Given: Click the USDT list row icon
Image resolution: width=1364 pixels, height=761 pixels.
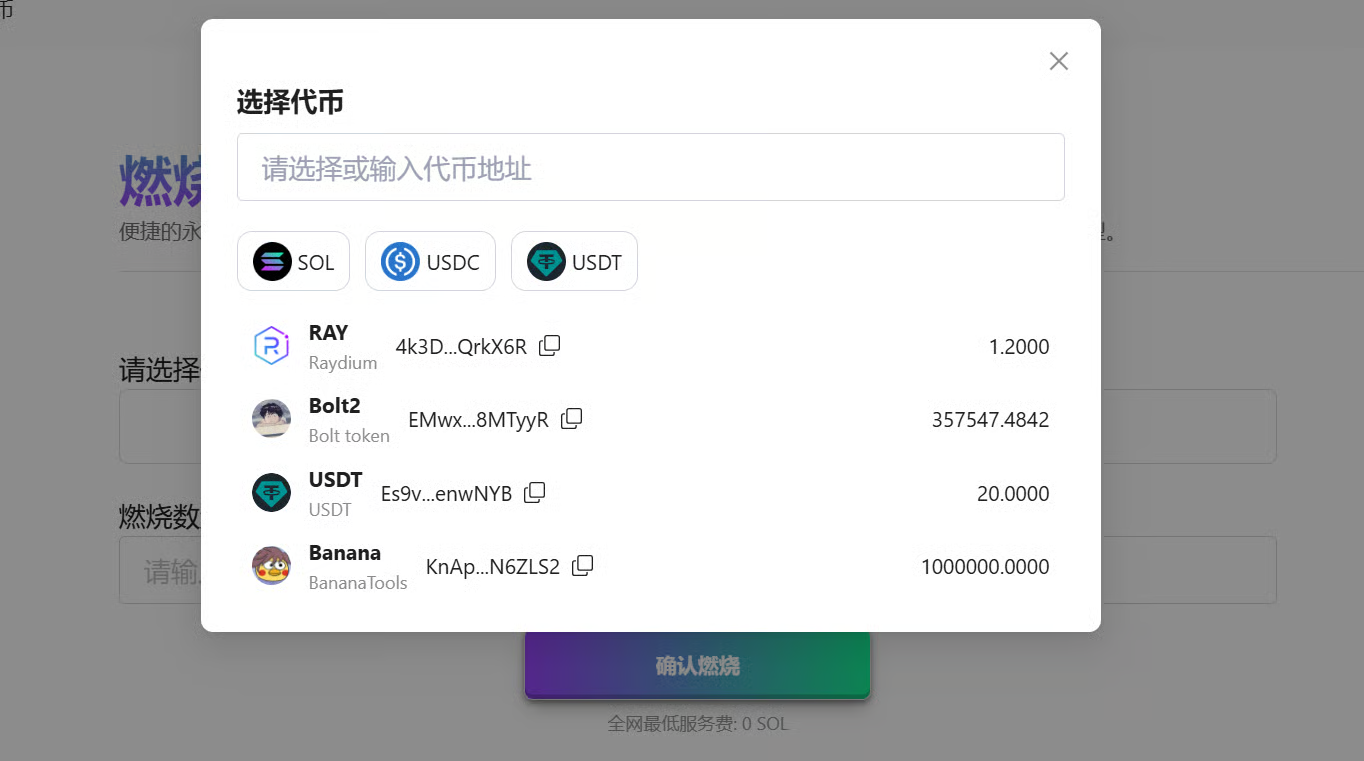Looking at the screenshot, I should pos(271,493).
